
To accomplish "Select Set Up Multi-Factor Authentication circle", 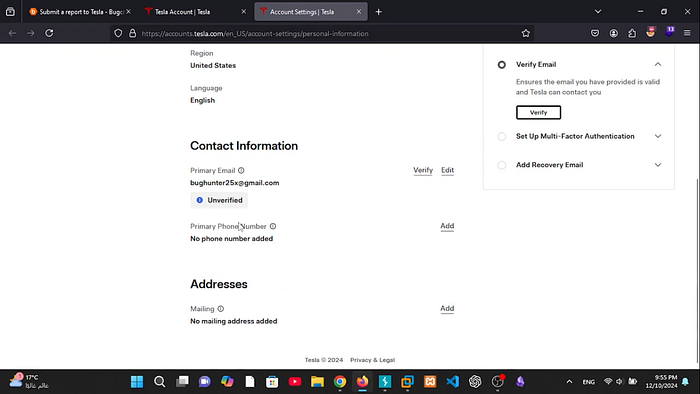I will click(x=502, y=137).
